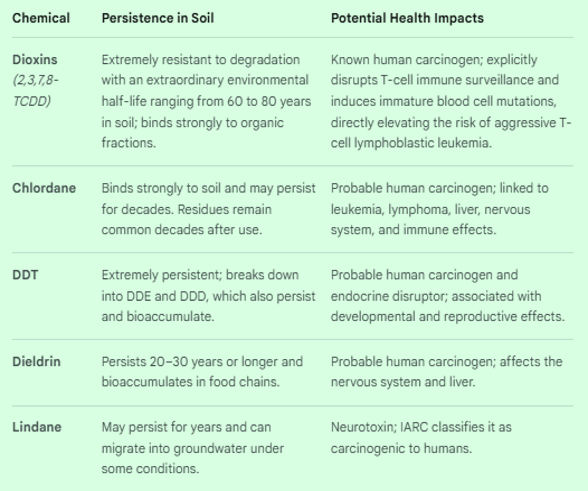The height and width of the screenshot is (491, 588).
Task: Click the Chemical column header
Action: point(41,18)
